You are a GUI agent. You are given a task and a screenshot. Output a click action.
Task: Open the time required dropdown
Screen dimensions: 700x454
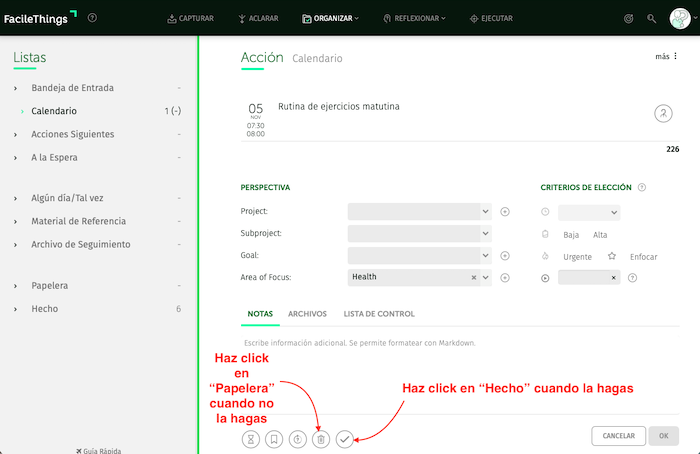click(x=589, y=212)
